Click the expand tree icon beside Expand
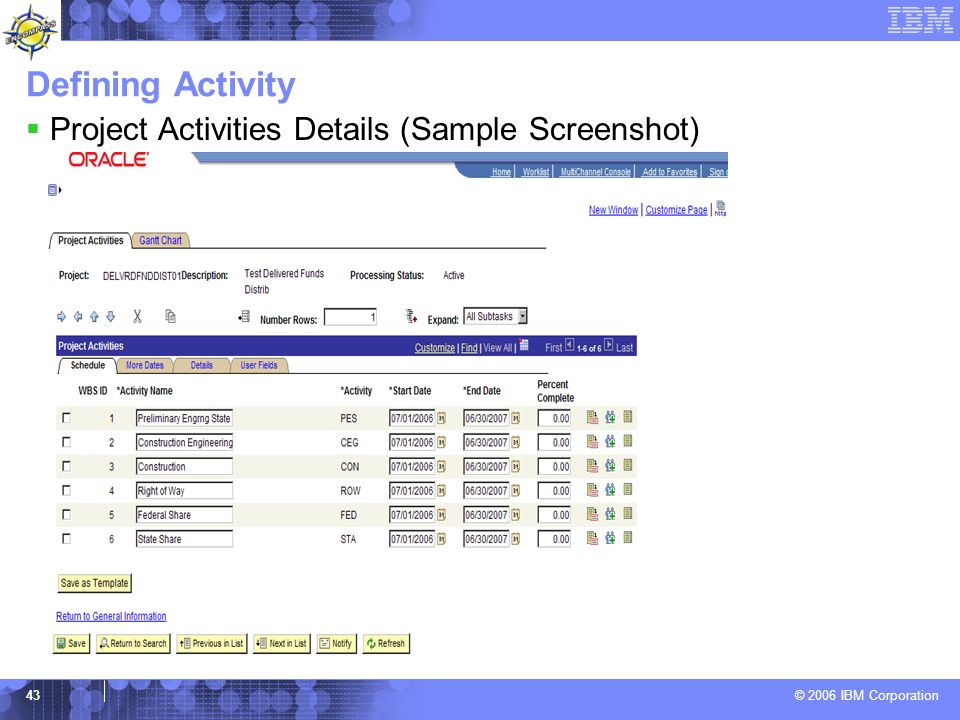Image resolution: width=960 pixels, height=720 pixels. 411,317
